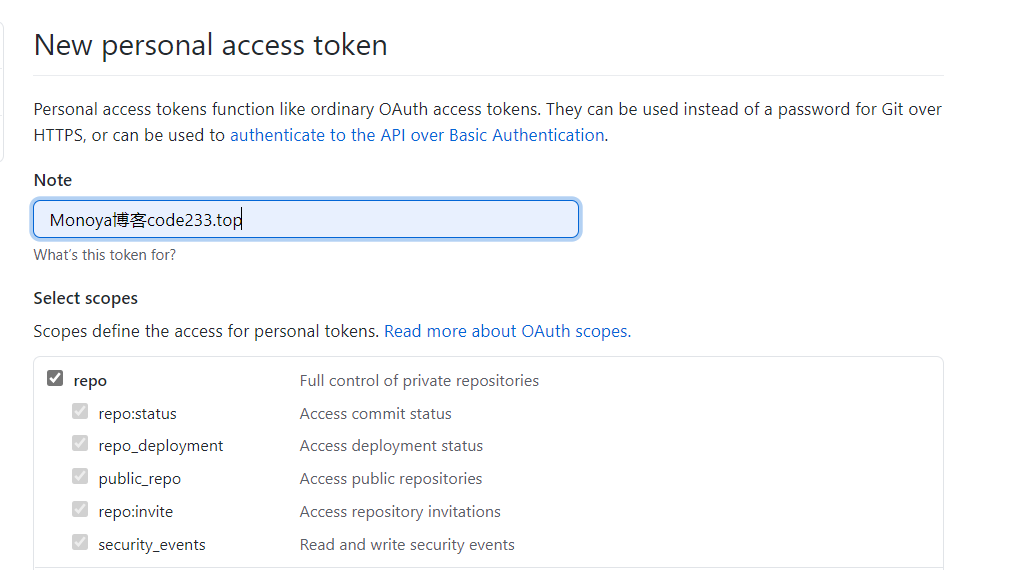Click the repo:status scope label

pos(137,414)
